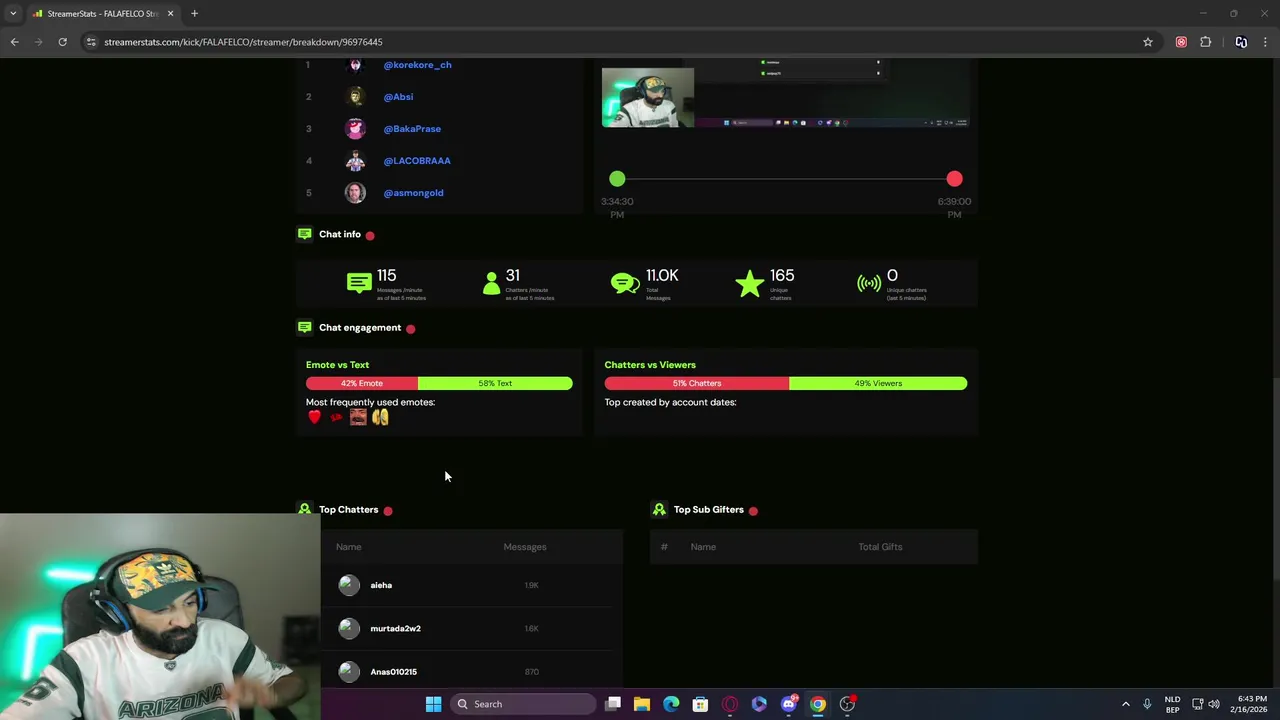The image size is (1280, 720).
Task: Click the Name header in Top Sub Gifters
Action: coord(703,547)
